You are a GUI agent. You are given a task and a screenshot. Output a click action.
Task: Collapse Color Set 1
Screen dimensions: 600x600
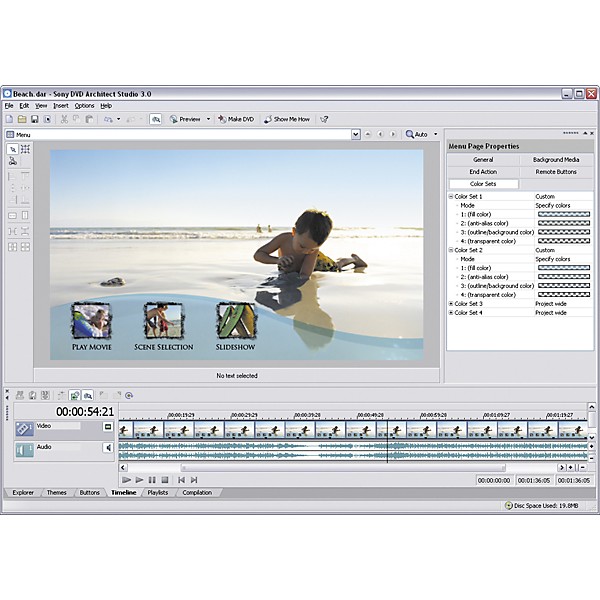coord(451,196)
